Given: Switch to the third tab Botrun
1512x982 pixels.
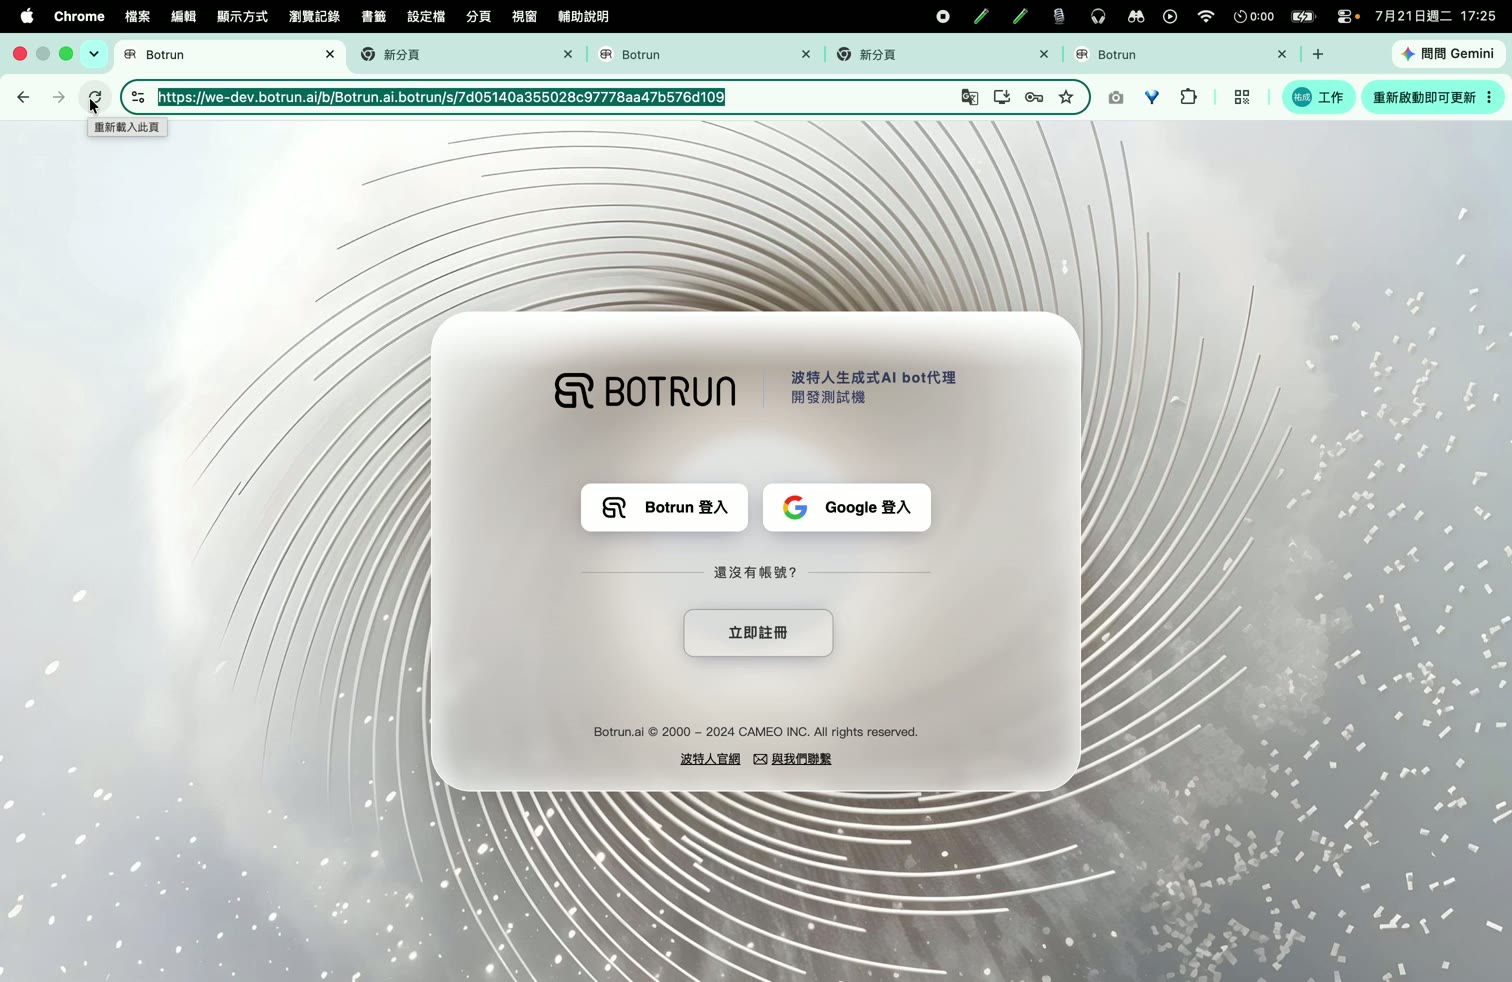Looking at the screenshot, I should [x=704, y=54].
